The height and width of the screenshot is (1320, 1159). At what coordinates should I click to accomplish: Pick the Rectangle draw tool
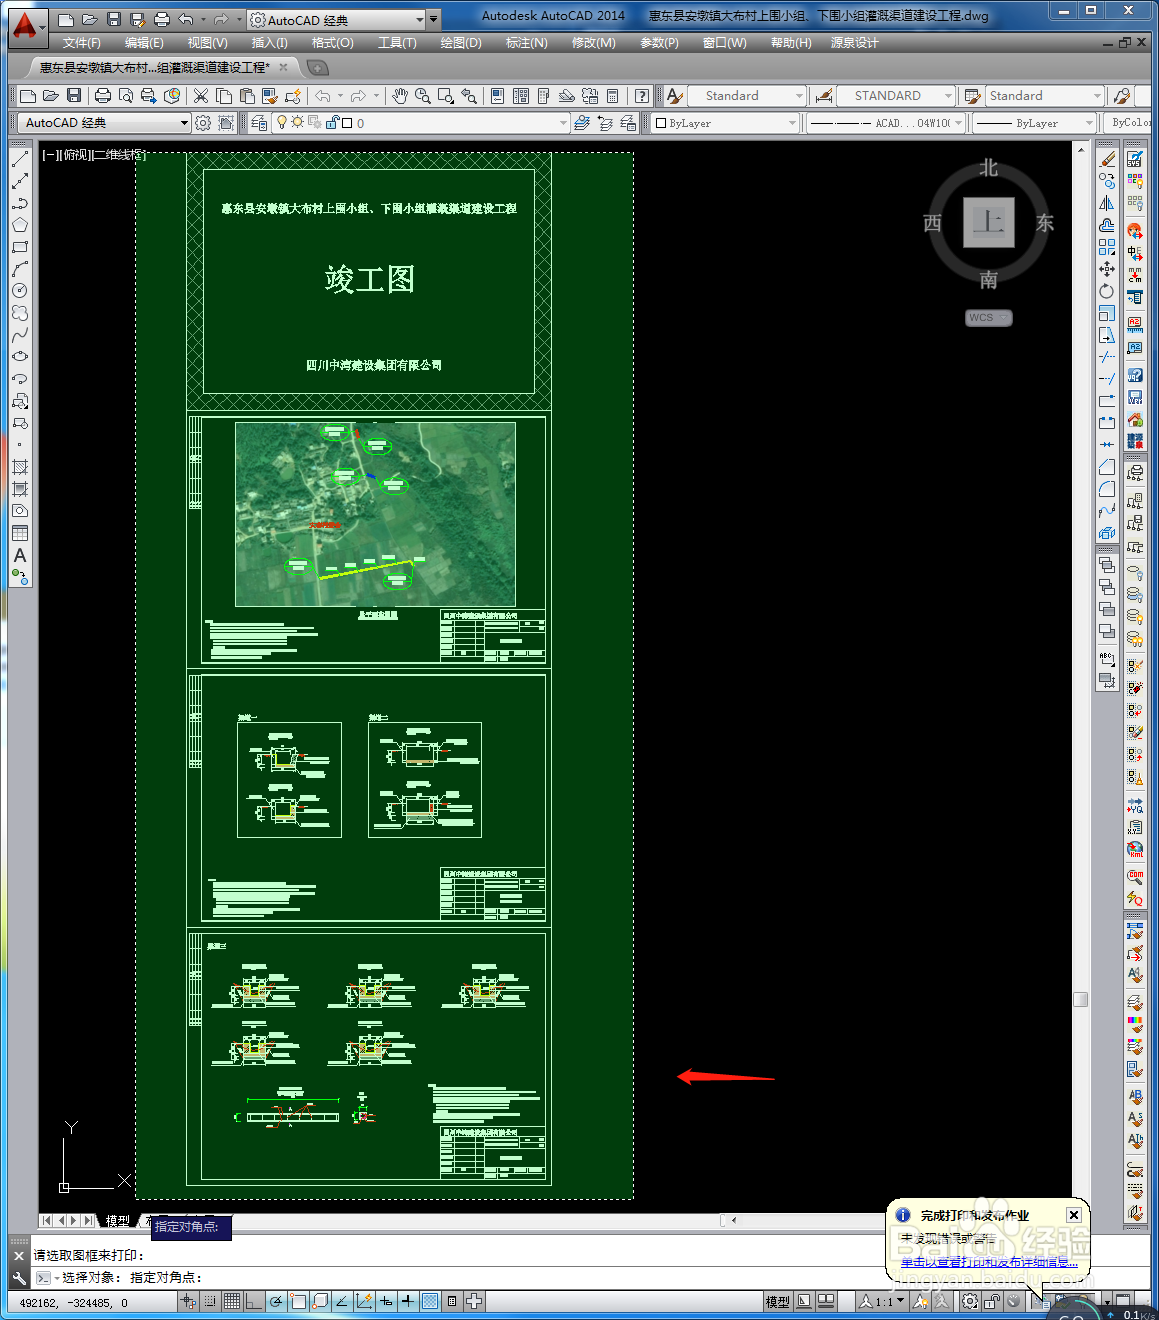20,247
